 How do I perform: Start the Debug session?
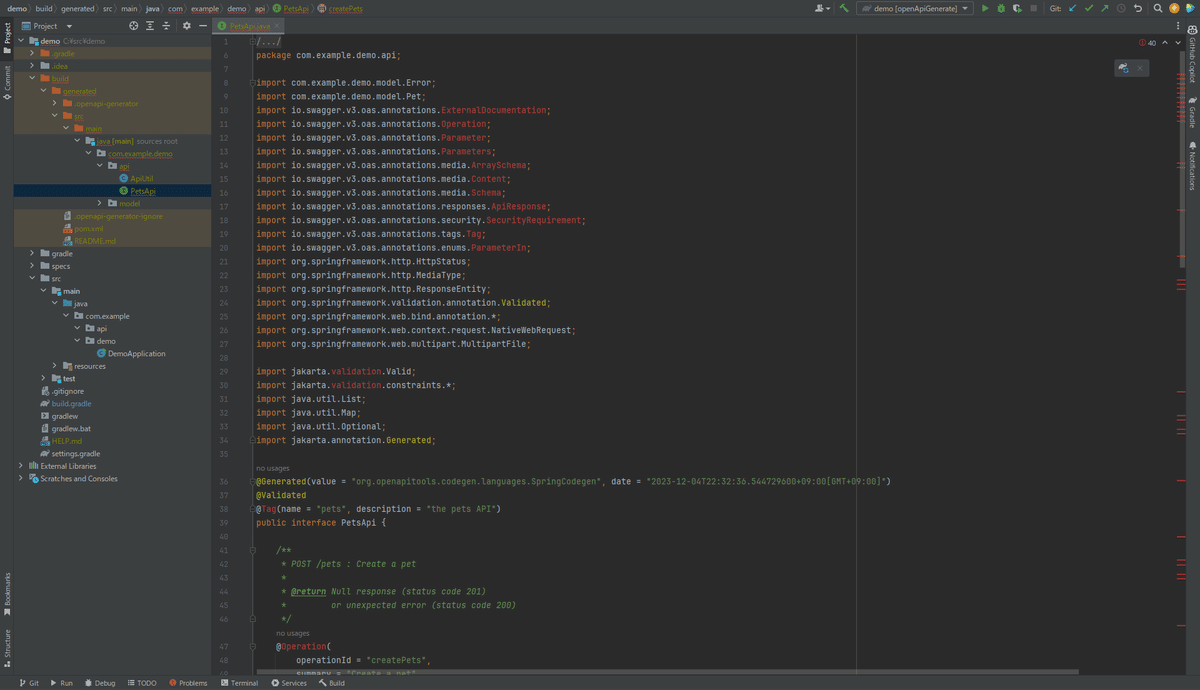[1002, 8]
